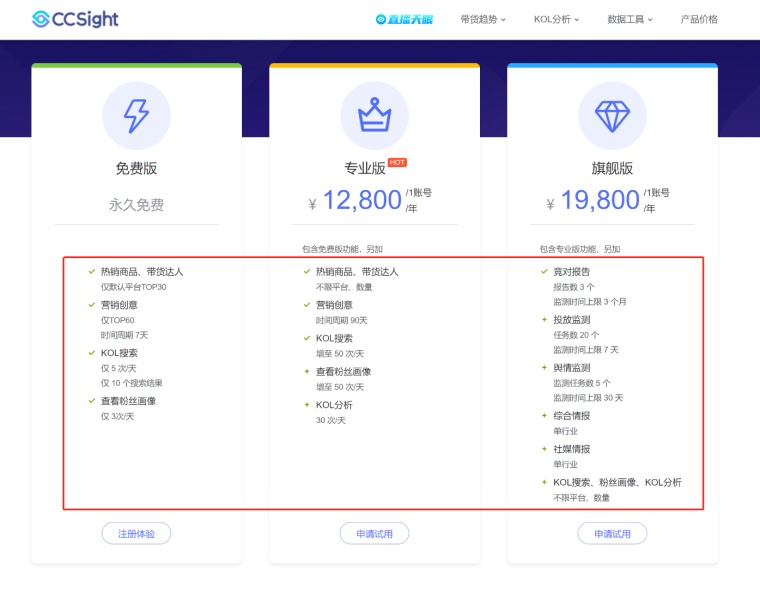Expand the KOL分析 dropdown in navigation

[556, 19]
